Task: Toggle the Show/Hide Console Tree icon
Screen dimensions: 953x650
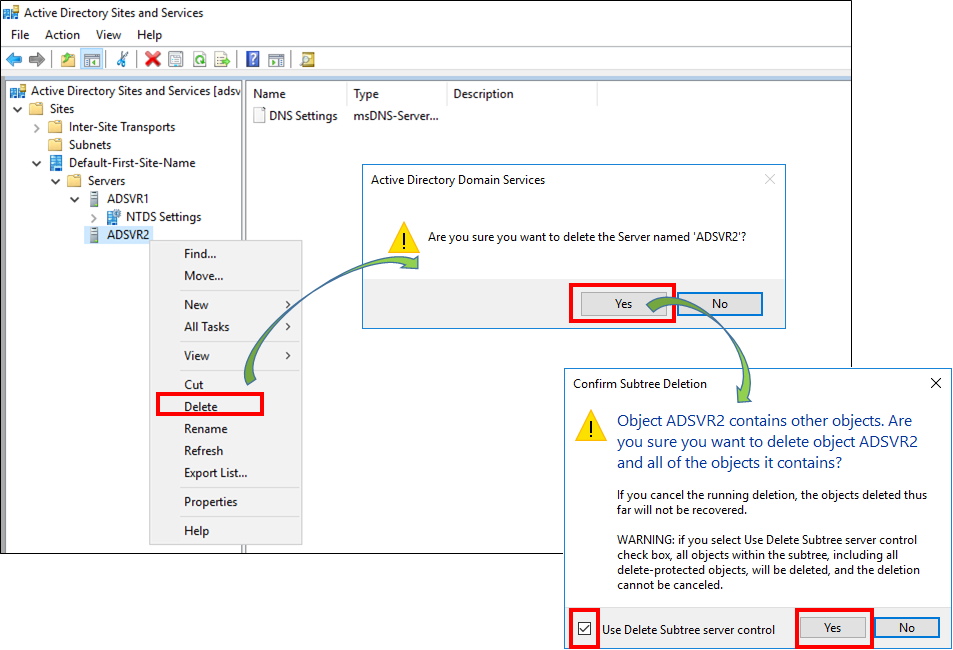Action: click(92, 60)
